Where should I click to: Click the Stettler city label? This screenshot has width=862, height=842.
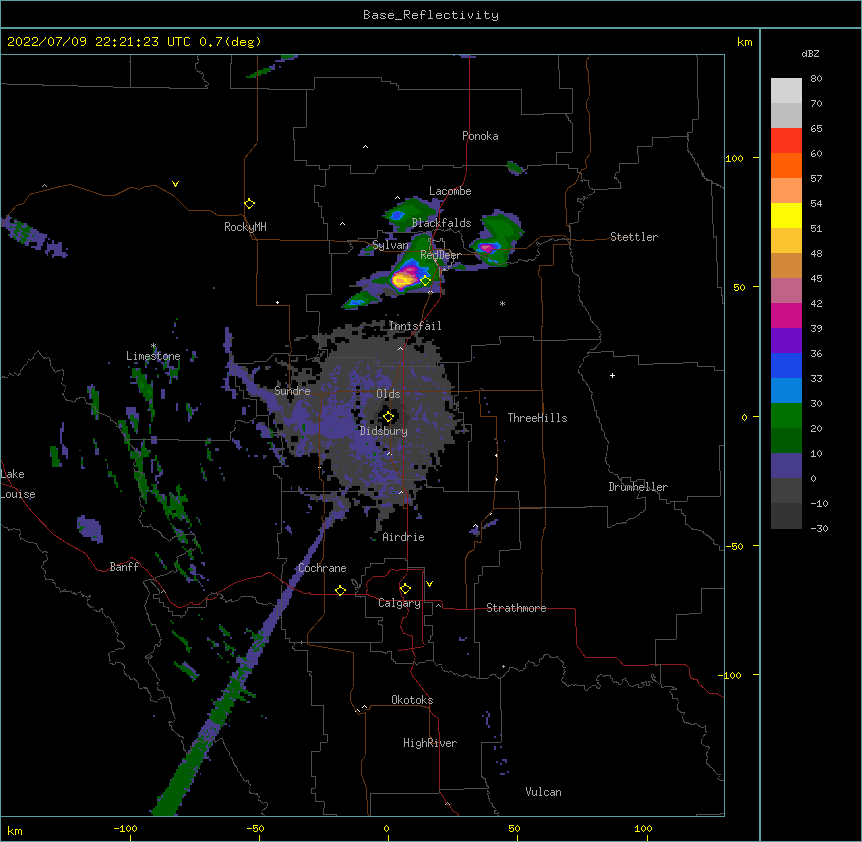pos(633,237)
